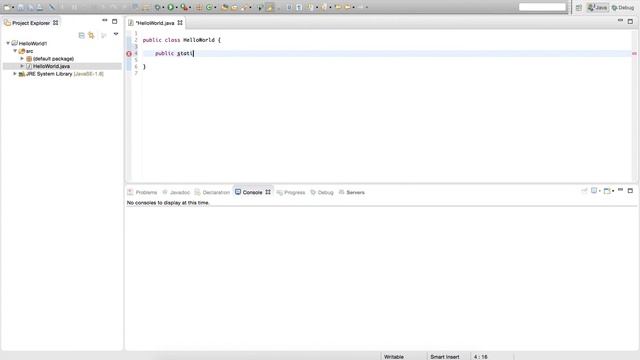This screenshot has height=360, width=640.
Task: Click the Open Console icon
Action: coord(607,191)
